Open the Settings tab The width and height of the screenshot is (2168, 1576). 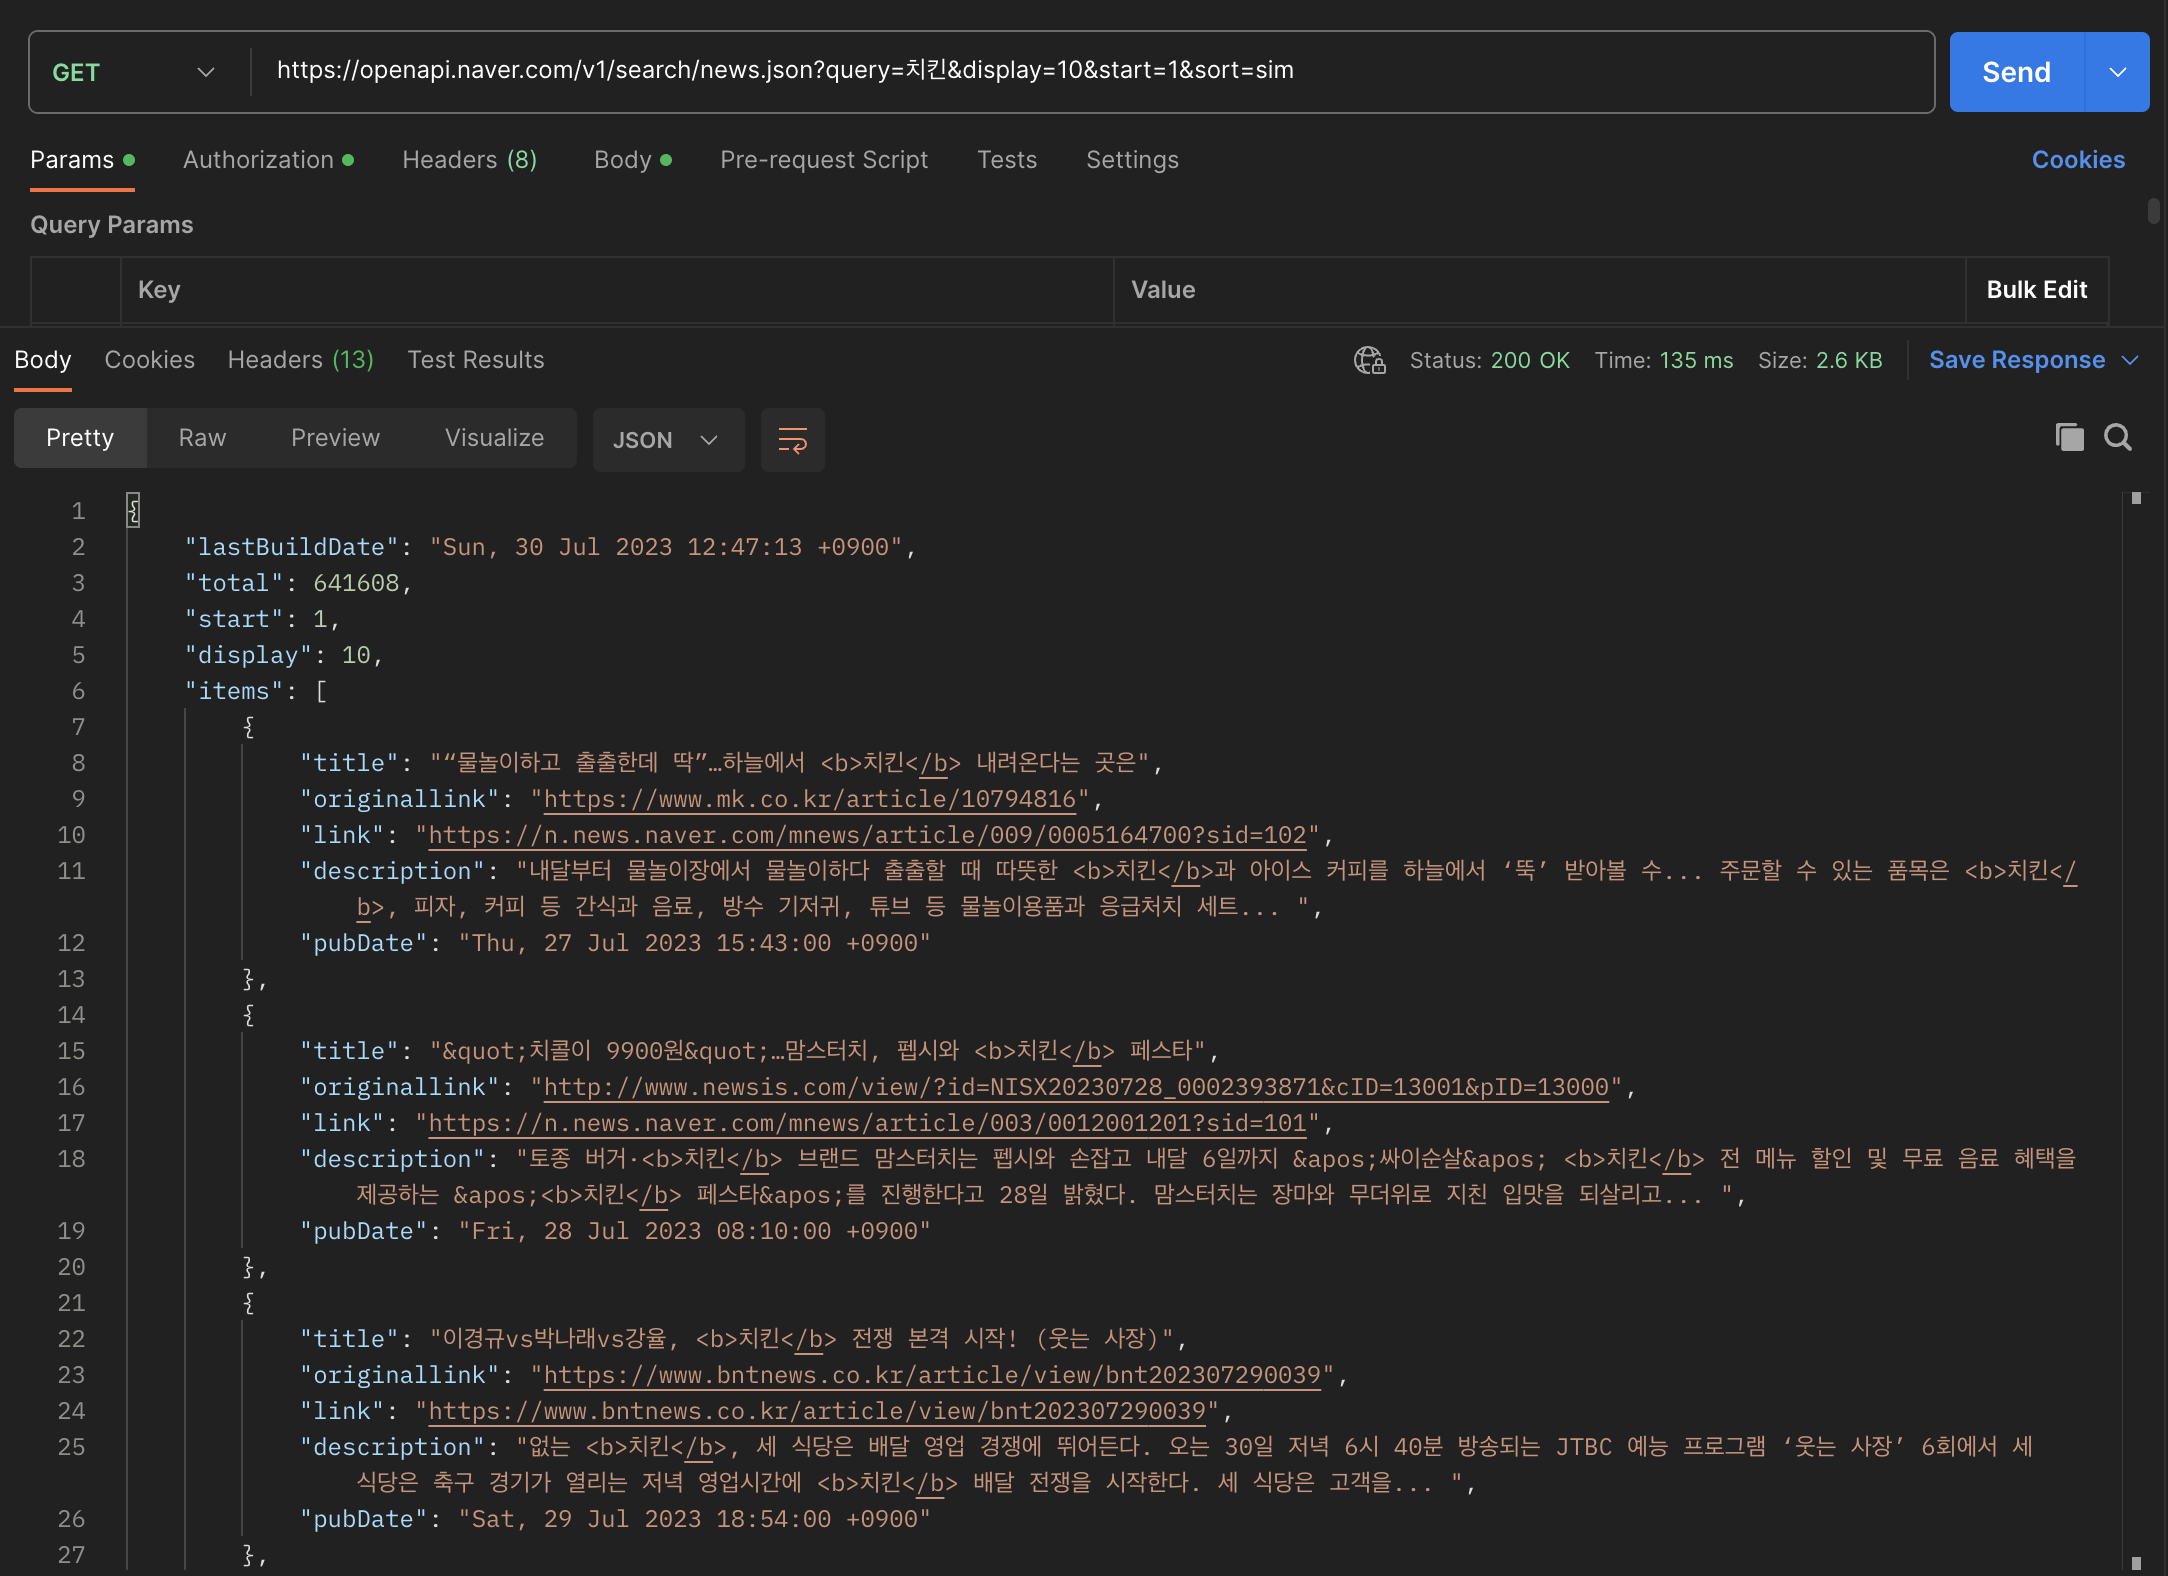click(x=1132, y=160)
